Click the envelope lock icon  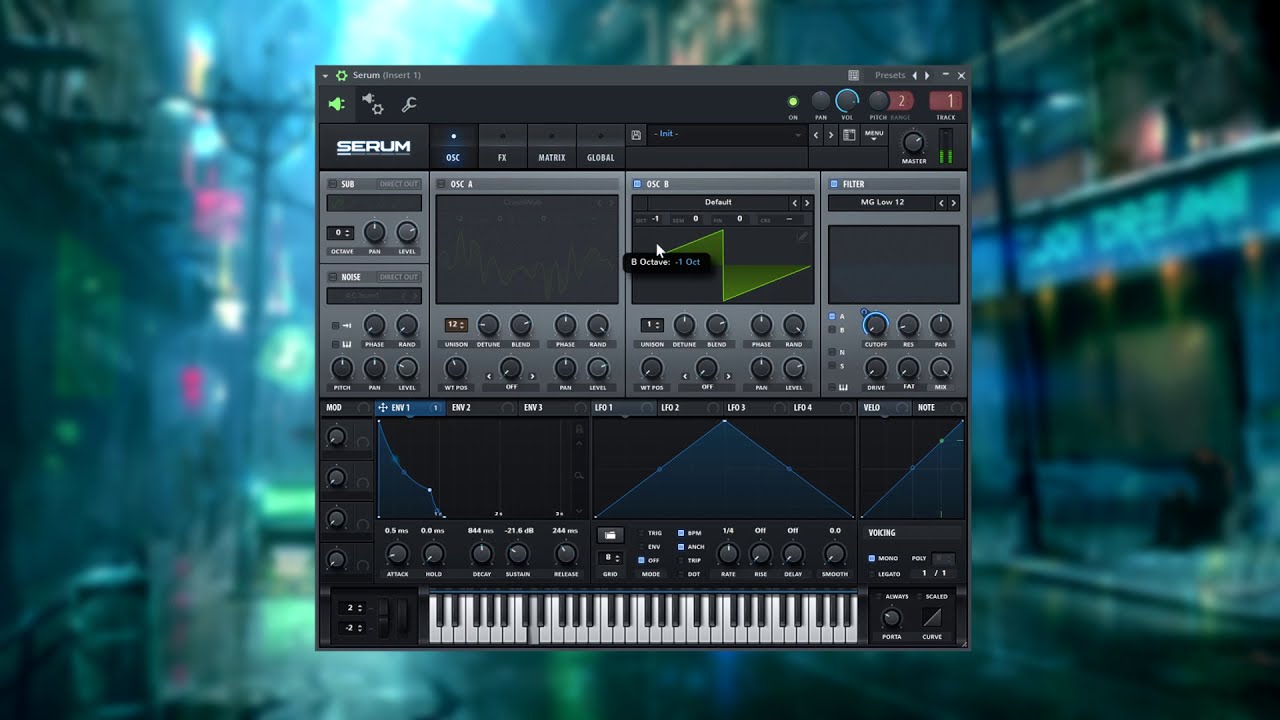click(x=579, y=429)
